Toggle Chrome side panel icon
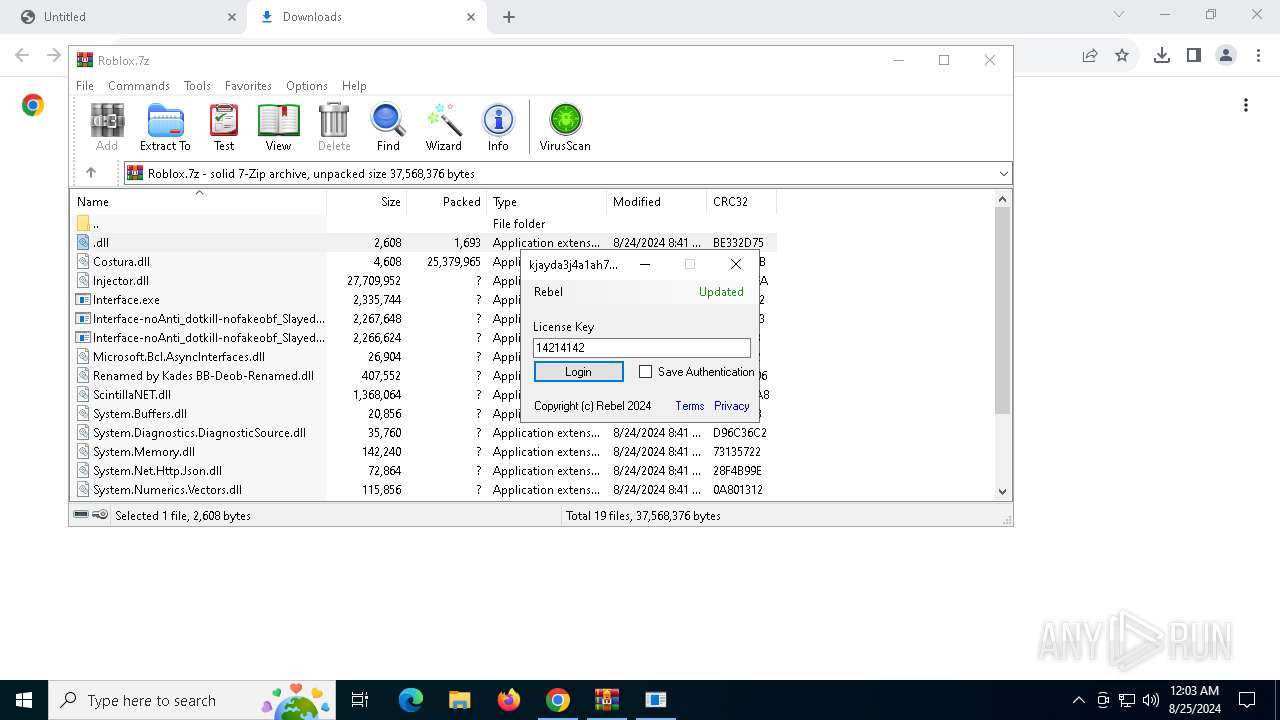 pyautogui.click(x=1193, y=56)
